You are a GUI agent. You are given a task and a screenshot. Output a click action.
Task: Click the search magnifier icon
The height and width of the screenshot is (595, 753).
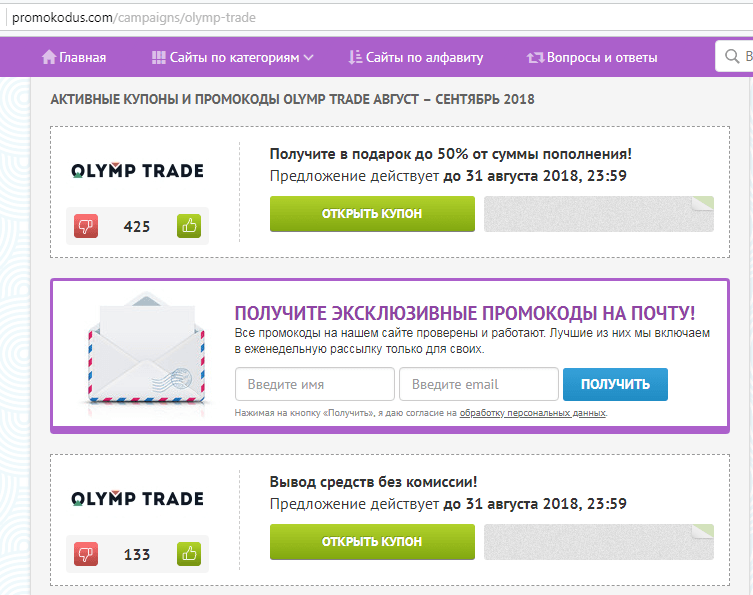[732, 56]
